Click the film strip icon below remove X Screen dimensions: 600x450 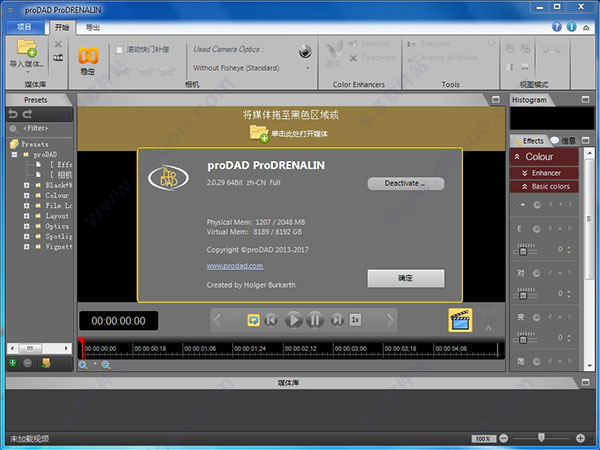(x=58, y=58)
